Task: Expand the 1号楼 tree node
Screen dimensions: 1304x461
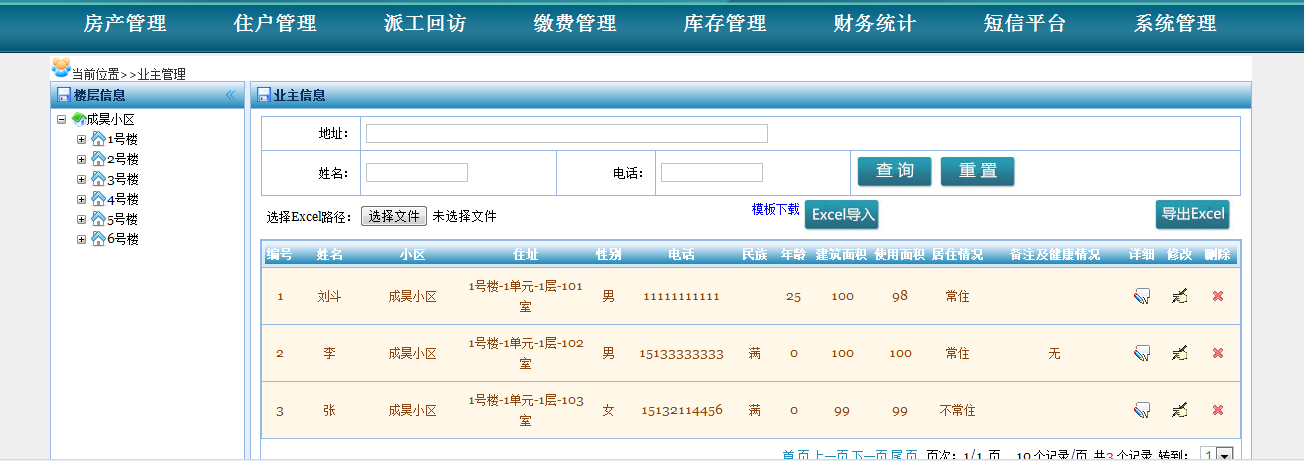Action: [x=82, y=139]
